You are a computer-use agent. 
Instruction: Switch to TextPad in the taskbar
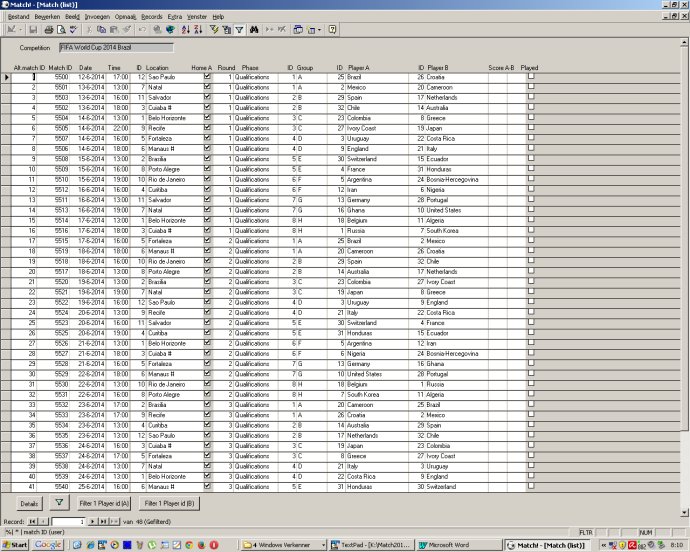tap(371, 545)
